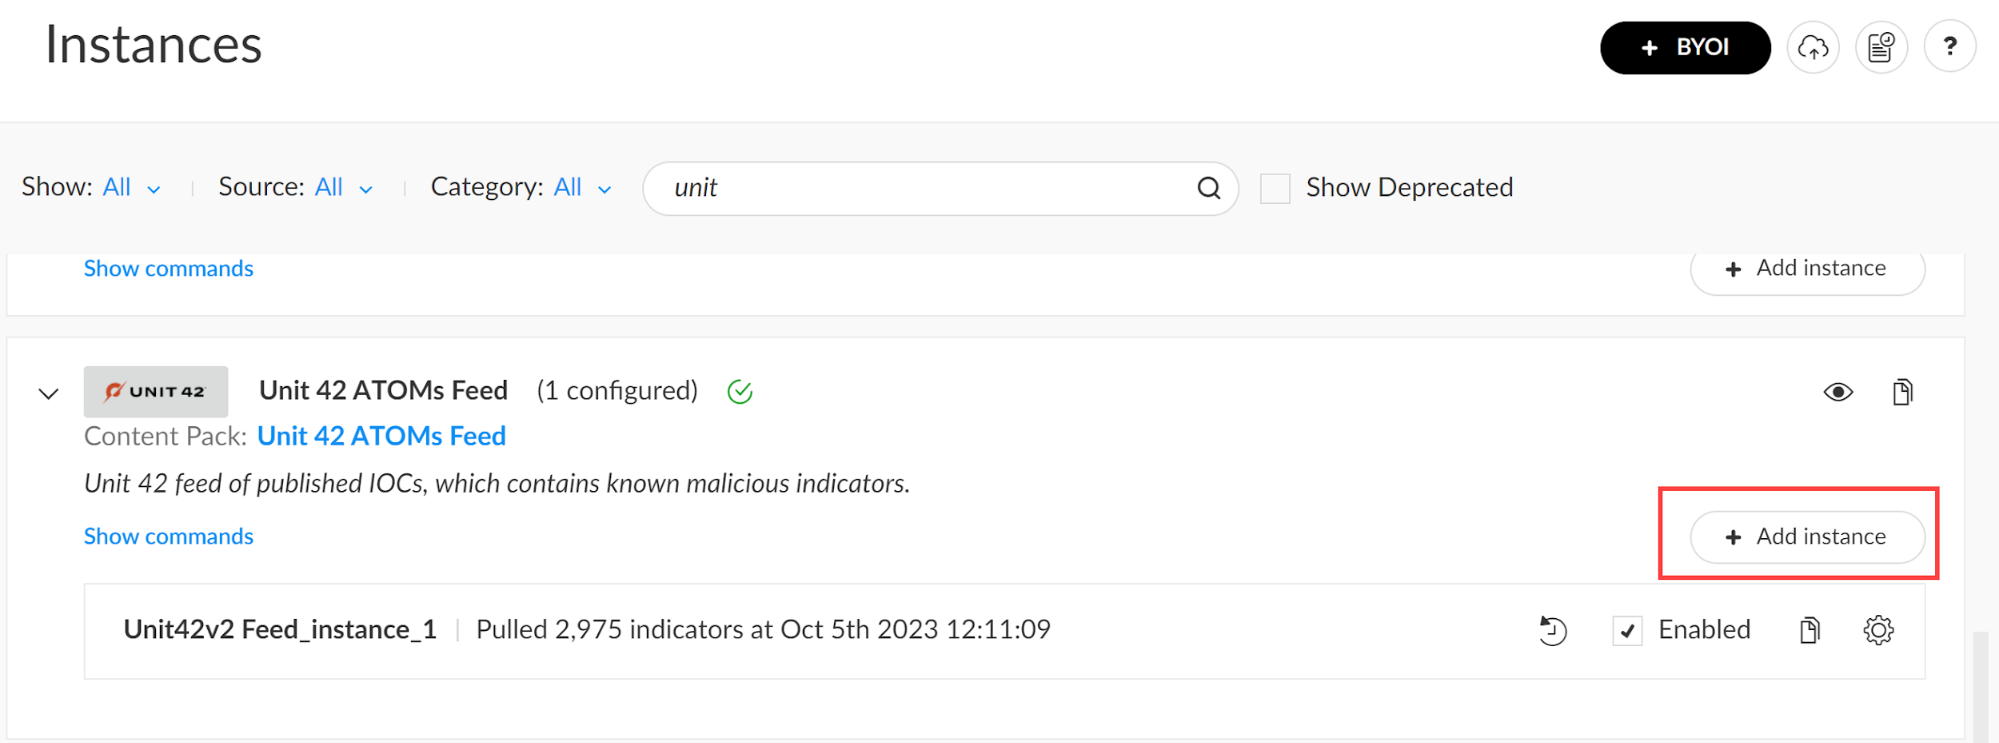Click the document icon in the Unit42v2 instance row
1999x743 pixels.
1809,630
